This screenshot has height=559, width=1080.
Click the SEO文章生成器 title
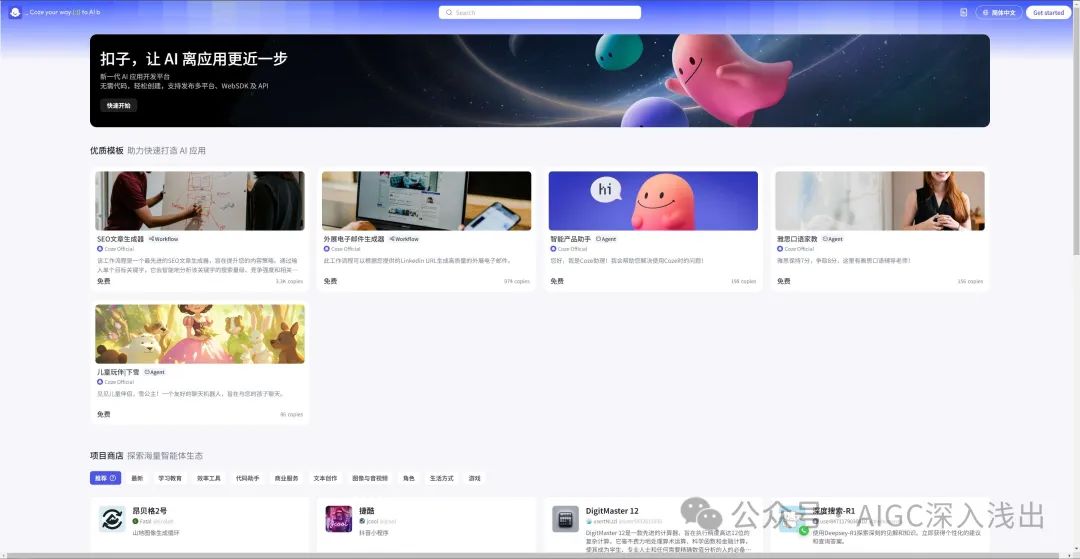coord(121,239)
